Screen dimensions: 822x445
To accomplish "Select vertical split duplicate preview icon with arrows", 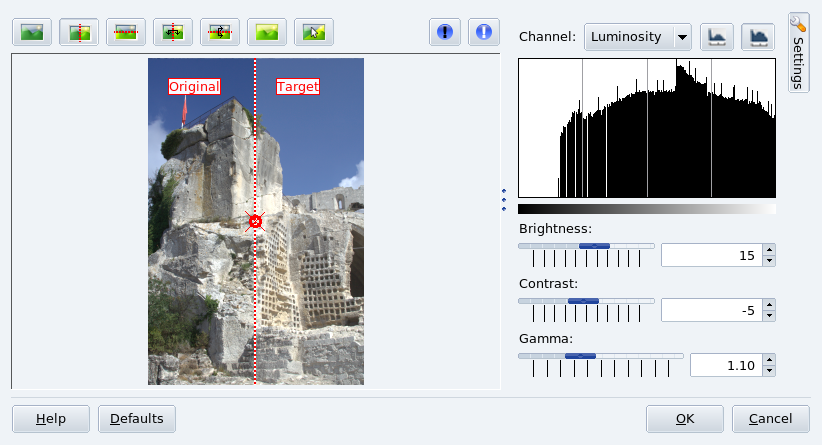I will coord(173,32).
